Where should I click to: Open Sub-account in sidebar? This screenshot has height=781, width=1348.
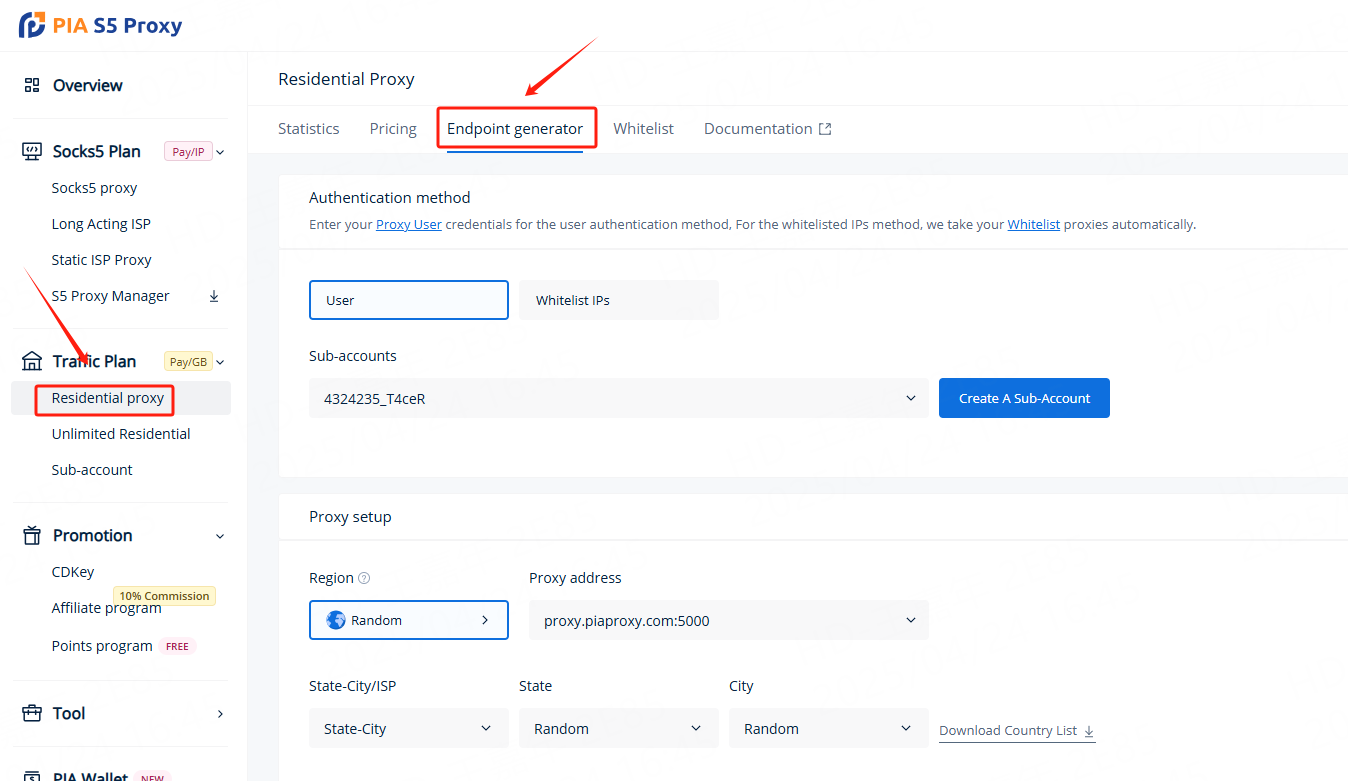pos(92,470)
